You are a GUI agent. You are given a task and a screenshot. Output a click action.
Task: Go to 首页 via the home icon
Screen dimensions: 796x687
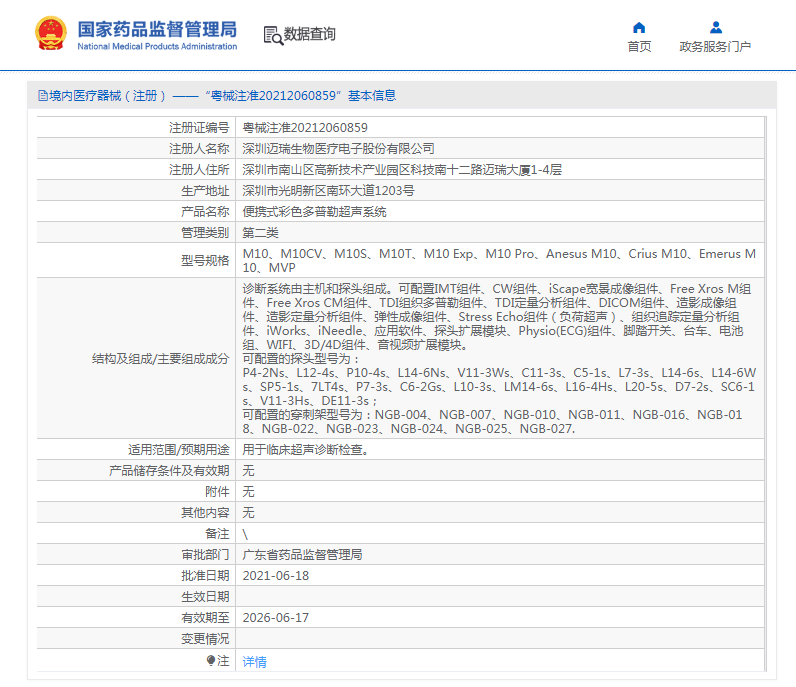[x=639, y=27]
